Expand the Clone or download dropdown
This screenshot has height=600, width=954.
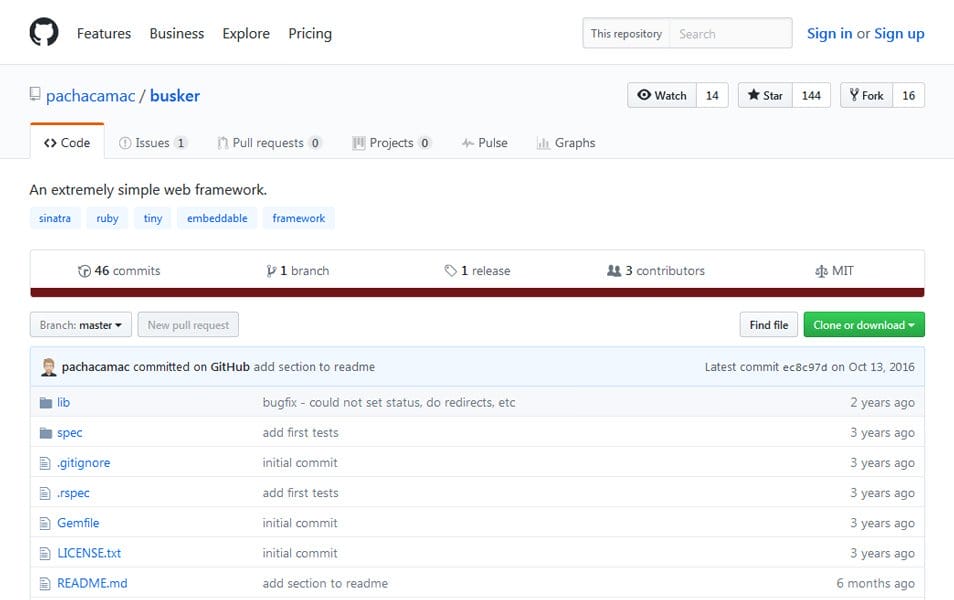864,325
